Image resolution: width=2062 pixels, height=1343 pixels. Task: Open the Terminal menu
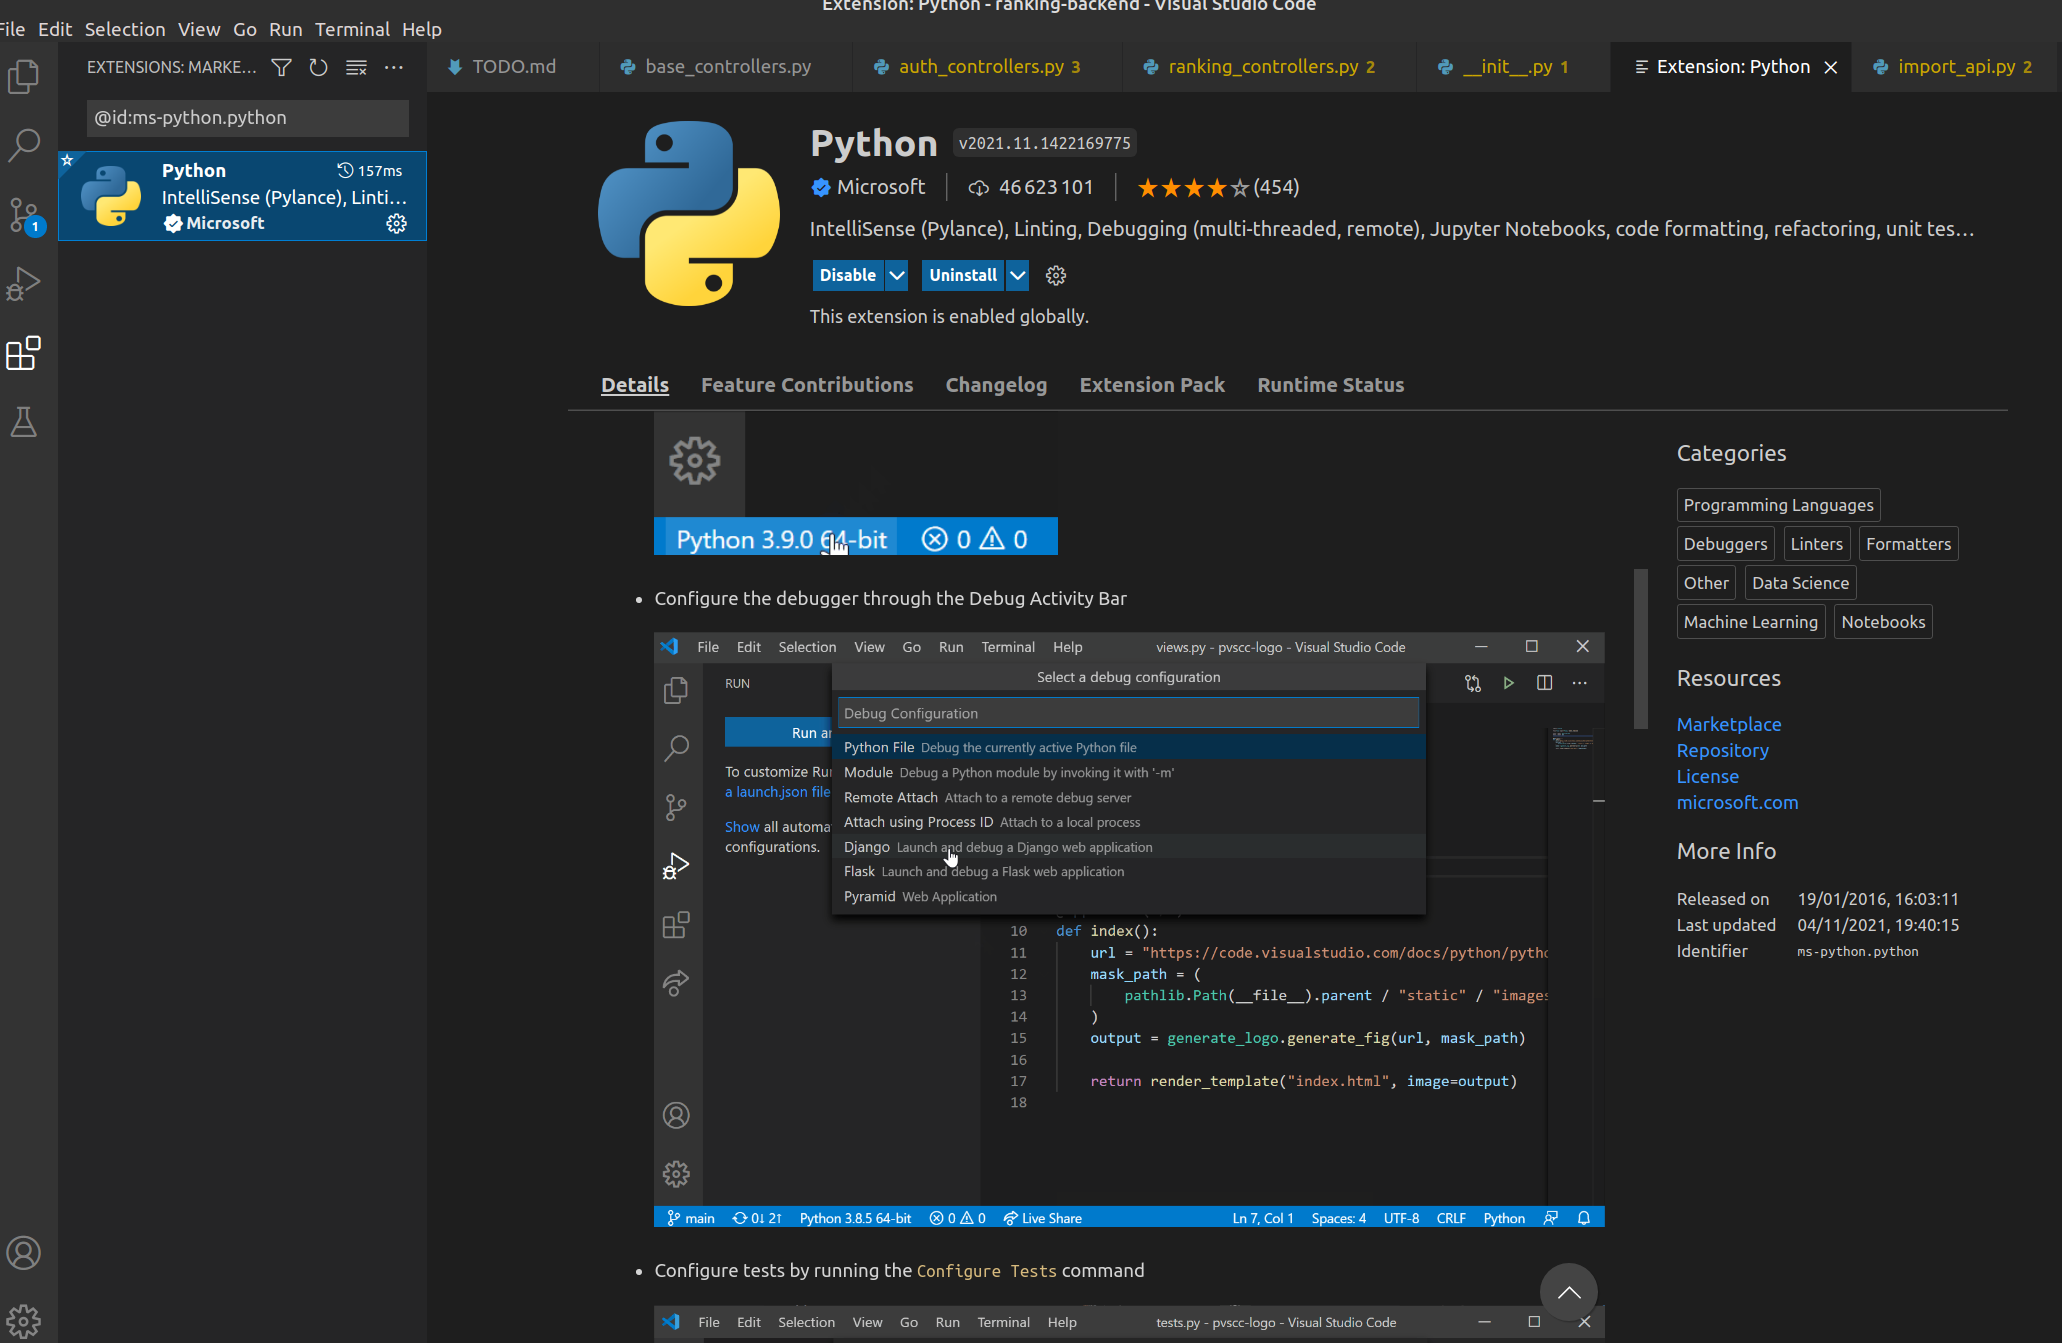tap(352, 29)
